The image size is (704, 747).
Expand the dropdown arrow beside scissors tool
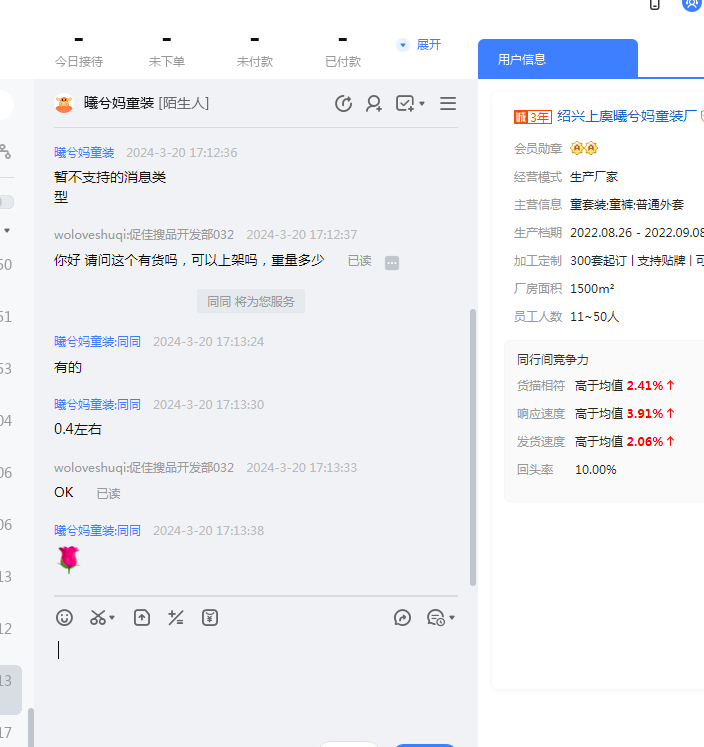[112, 619]
